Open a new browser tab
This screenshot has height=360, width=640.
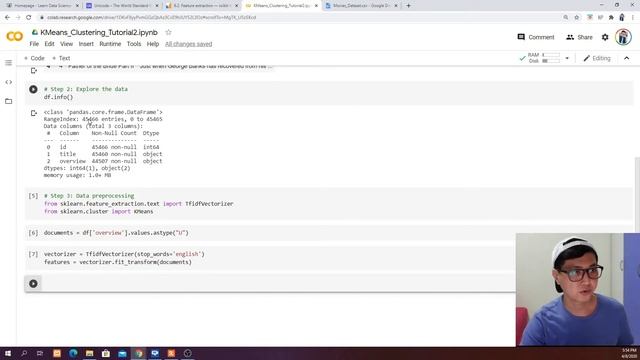pyautogui.click(x=408, y=6)
